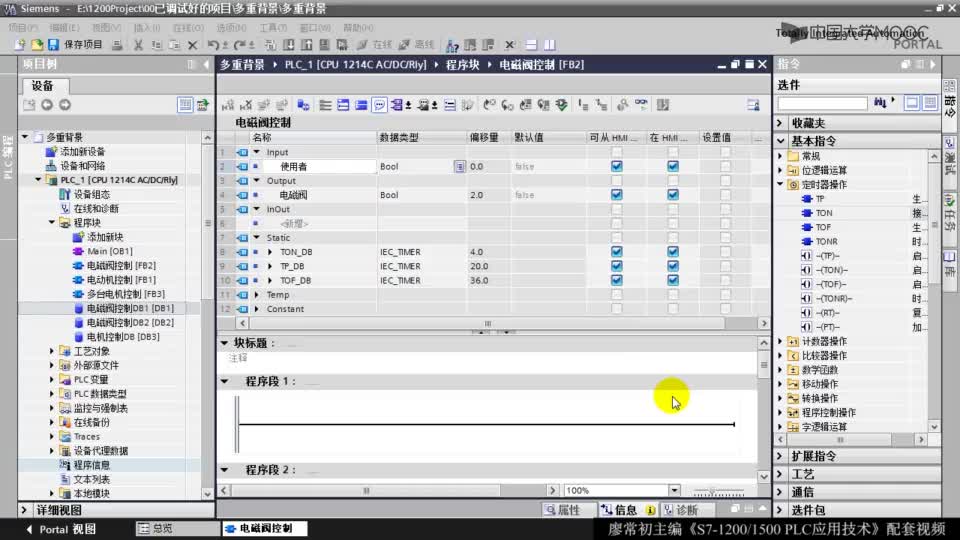Image resolution: width=960 pixels, height=540 pixels.
Task: Click the Forward arrow in project tree toolbar
Action: [x=65, y=105]
